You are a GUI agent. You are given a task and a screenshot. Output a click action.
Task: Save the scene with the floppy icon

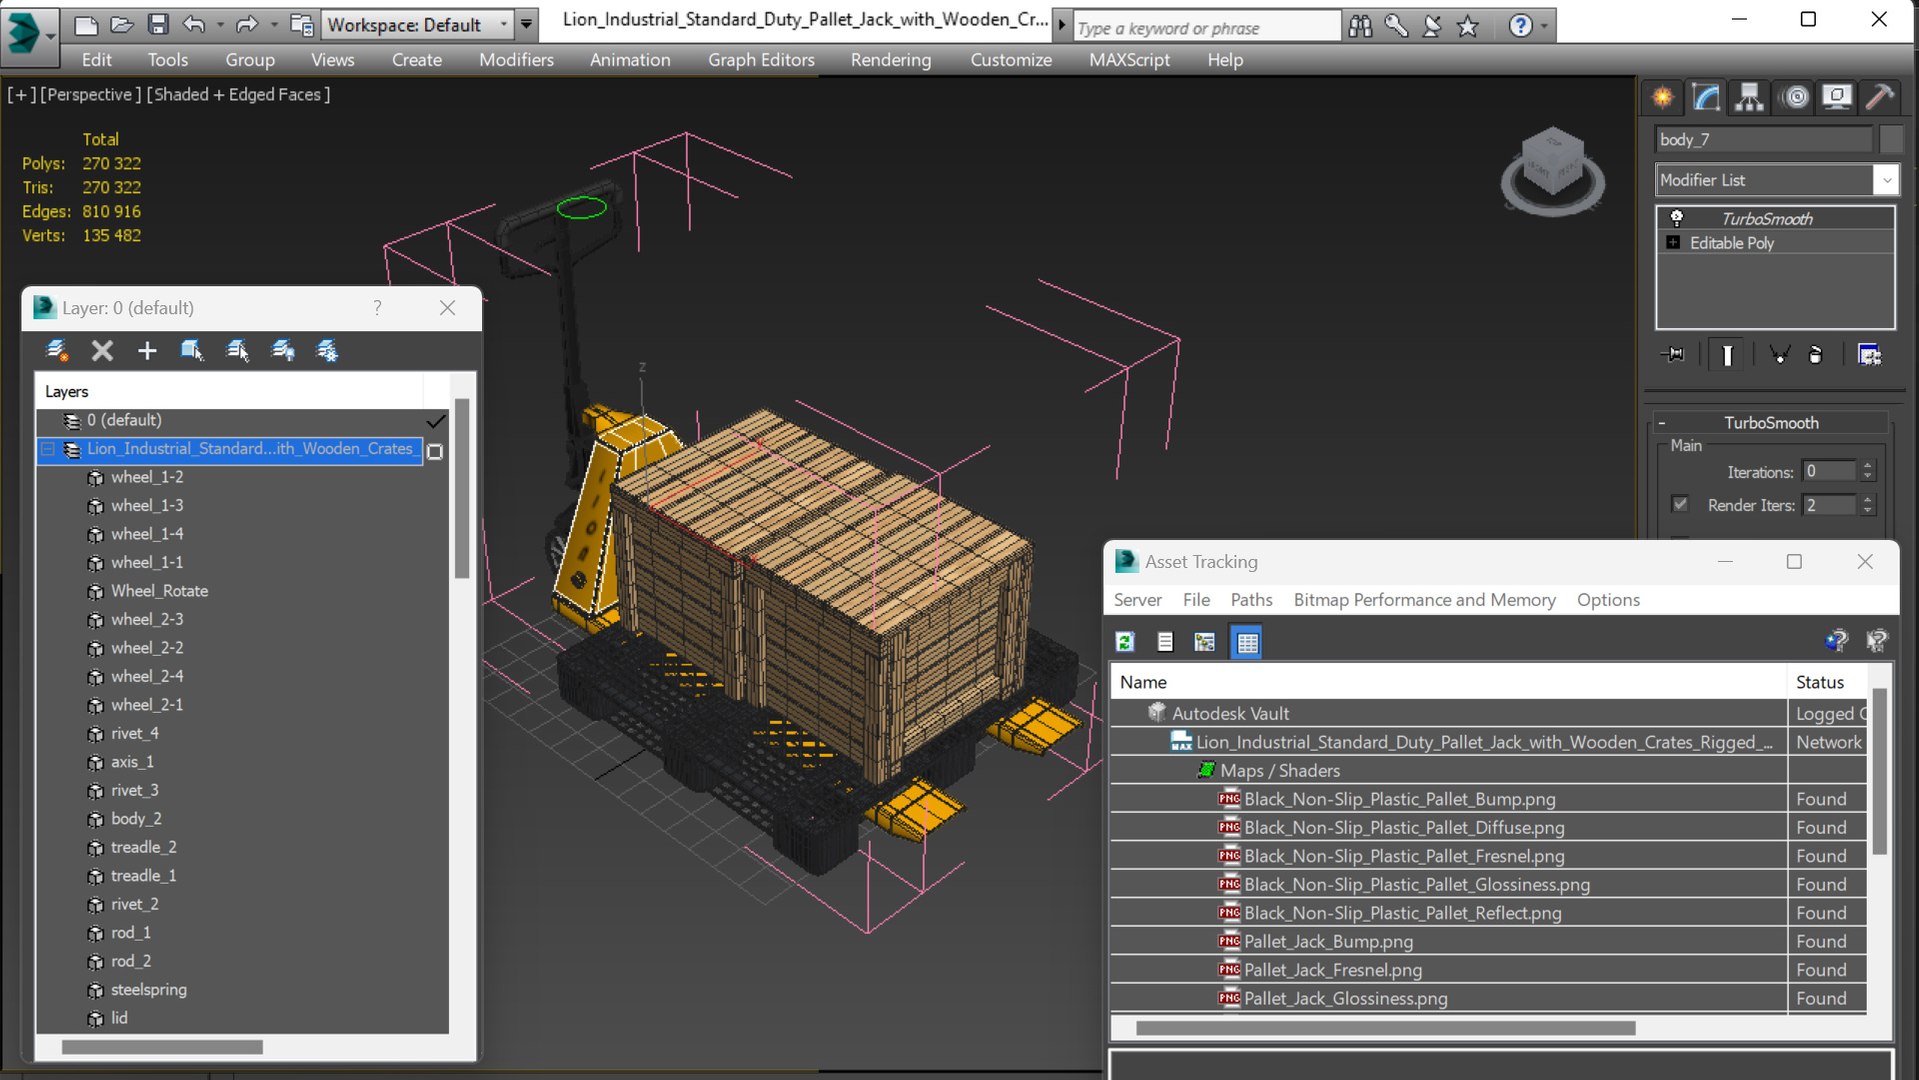click(158, 25)
